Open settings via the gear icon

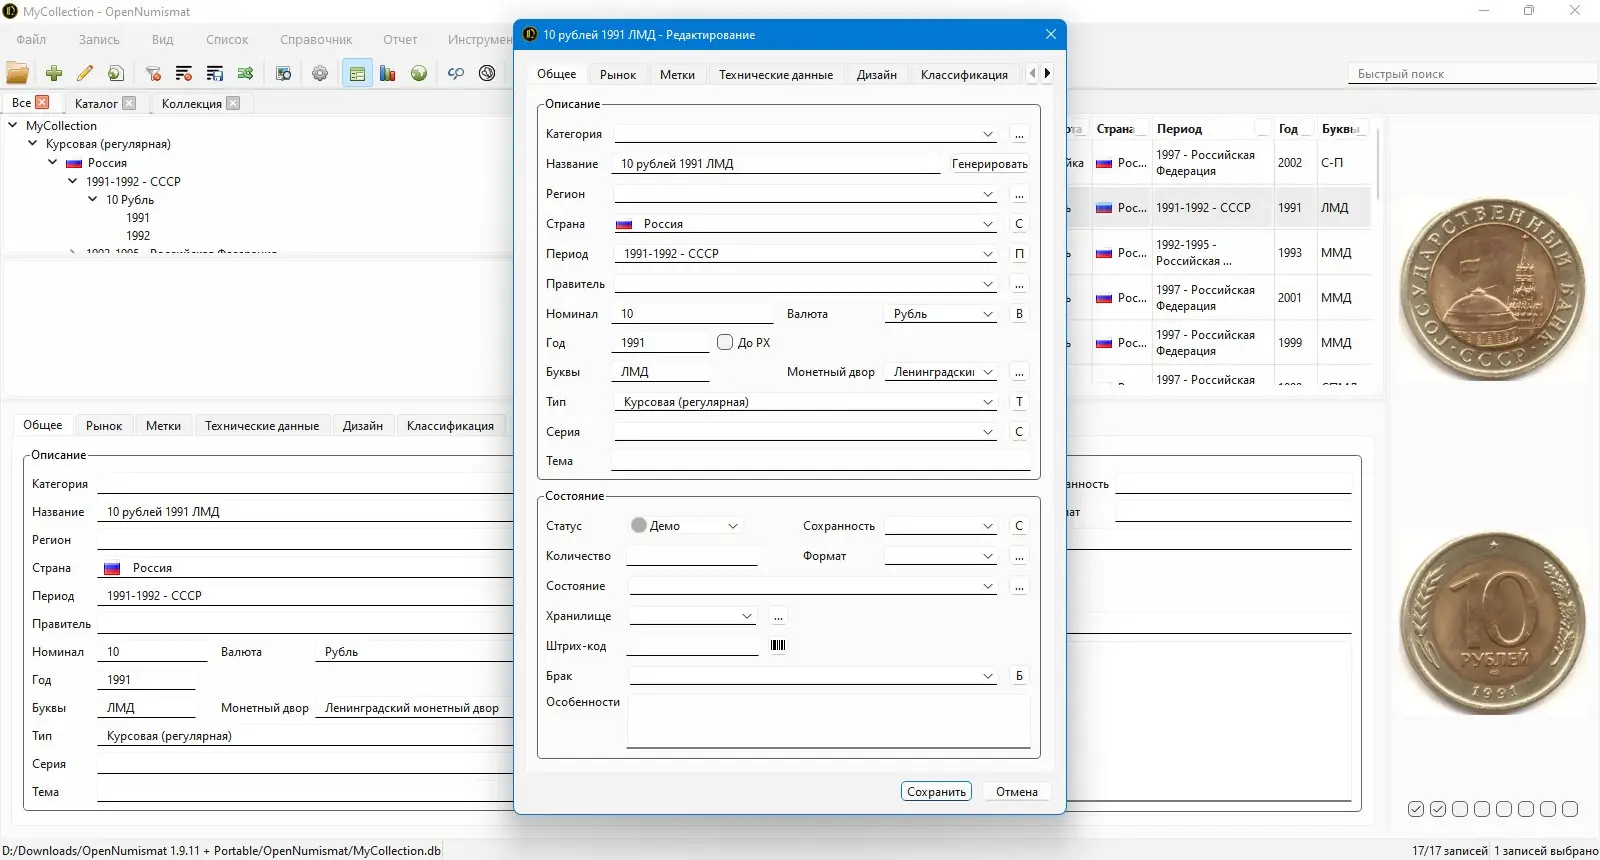320,73
